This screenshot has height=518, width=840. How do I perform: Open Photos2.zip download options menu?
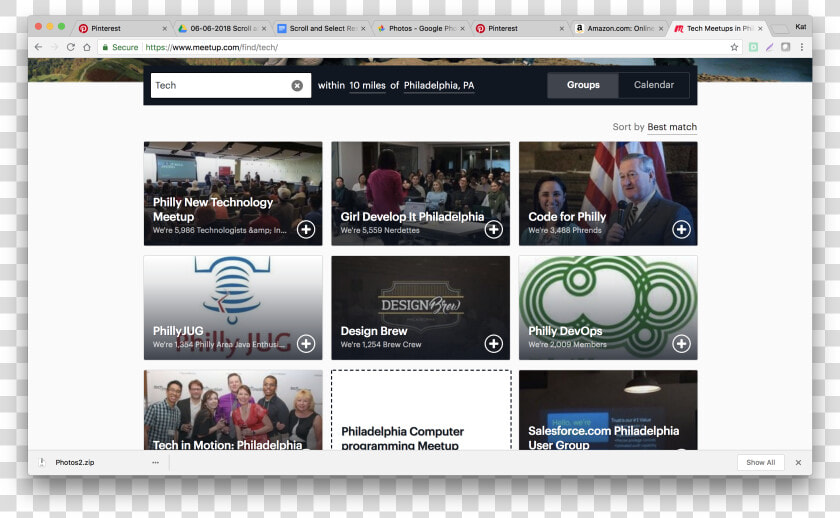point(155,462)
